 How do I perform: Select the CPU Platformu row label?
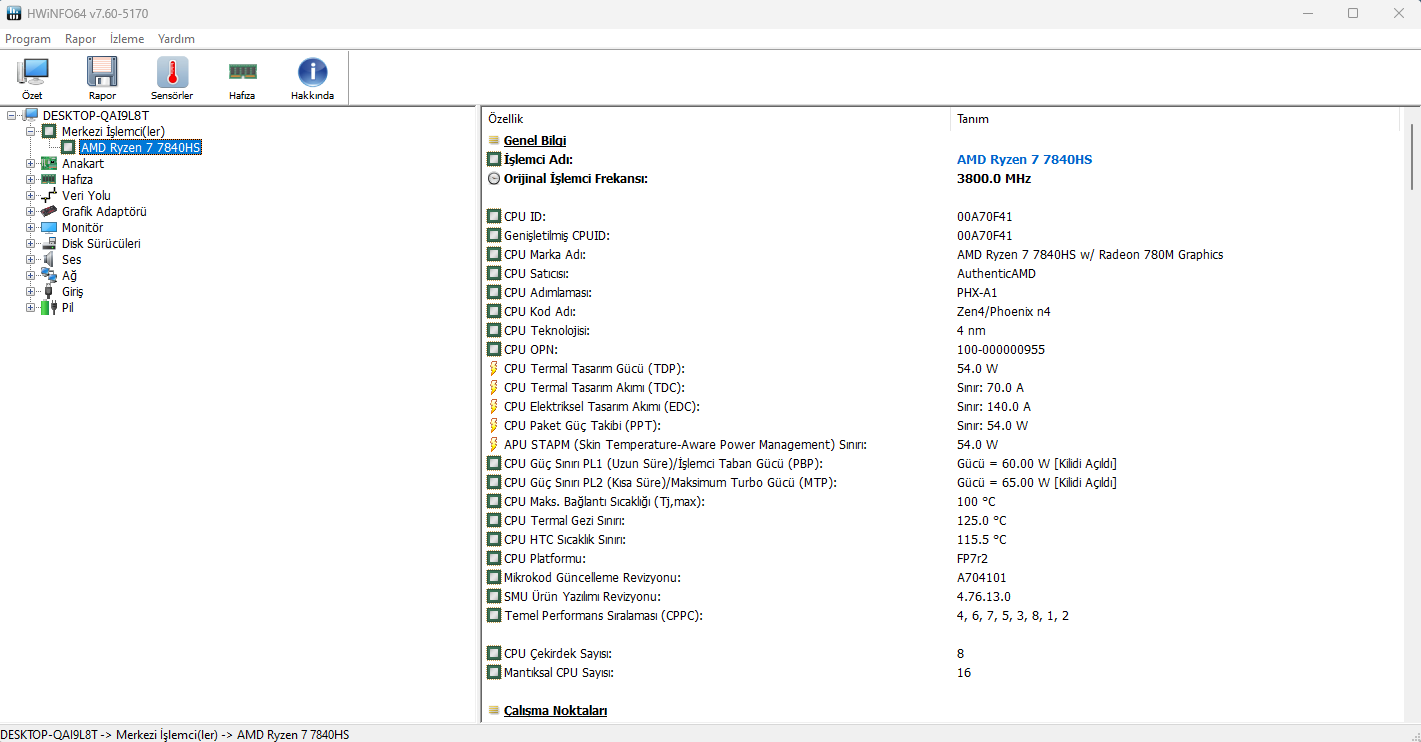click(x=545, y=558)
